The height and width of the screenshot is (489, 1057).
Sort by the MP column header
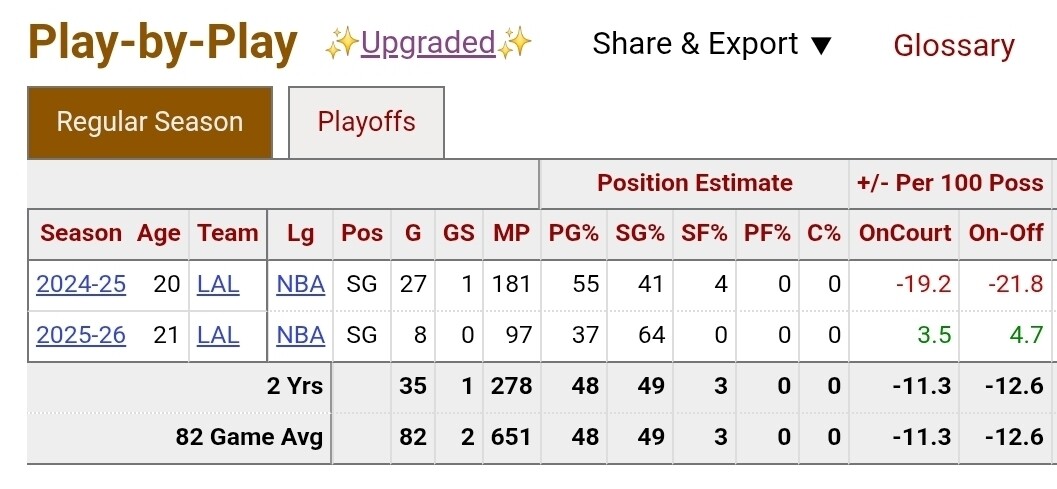(512, 233)
